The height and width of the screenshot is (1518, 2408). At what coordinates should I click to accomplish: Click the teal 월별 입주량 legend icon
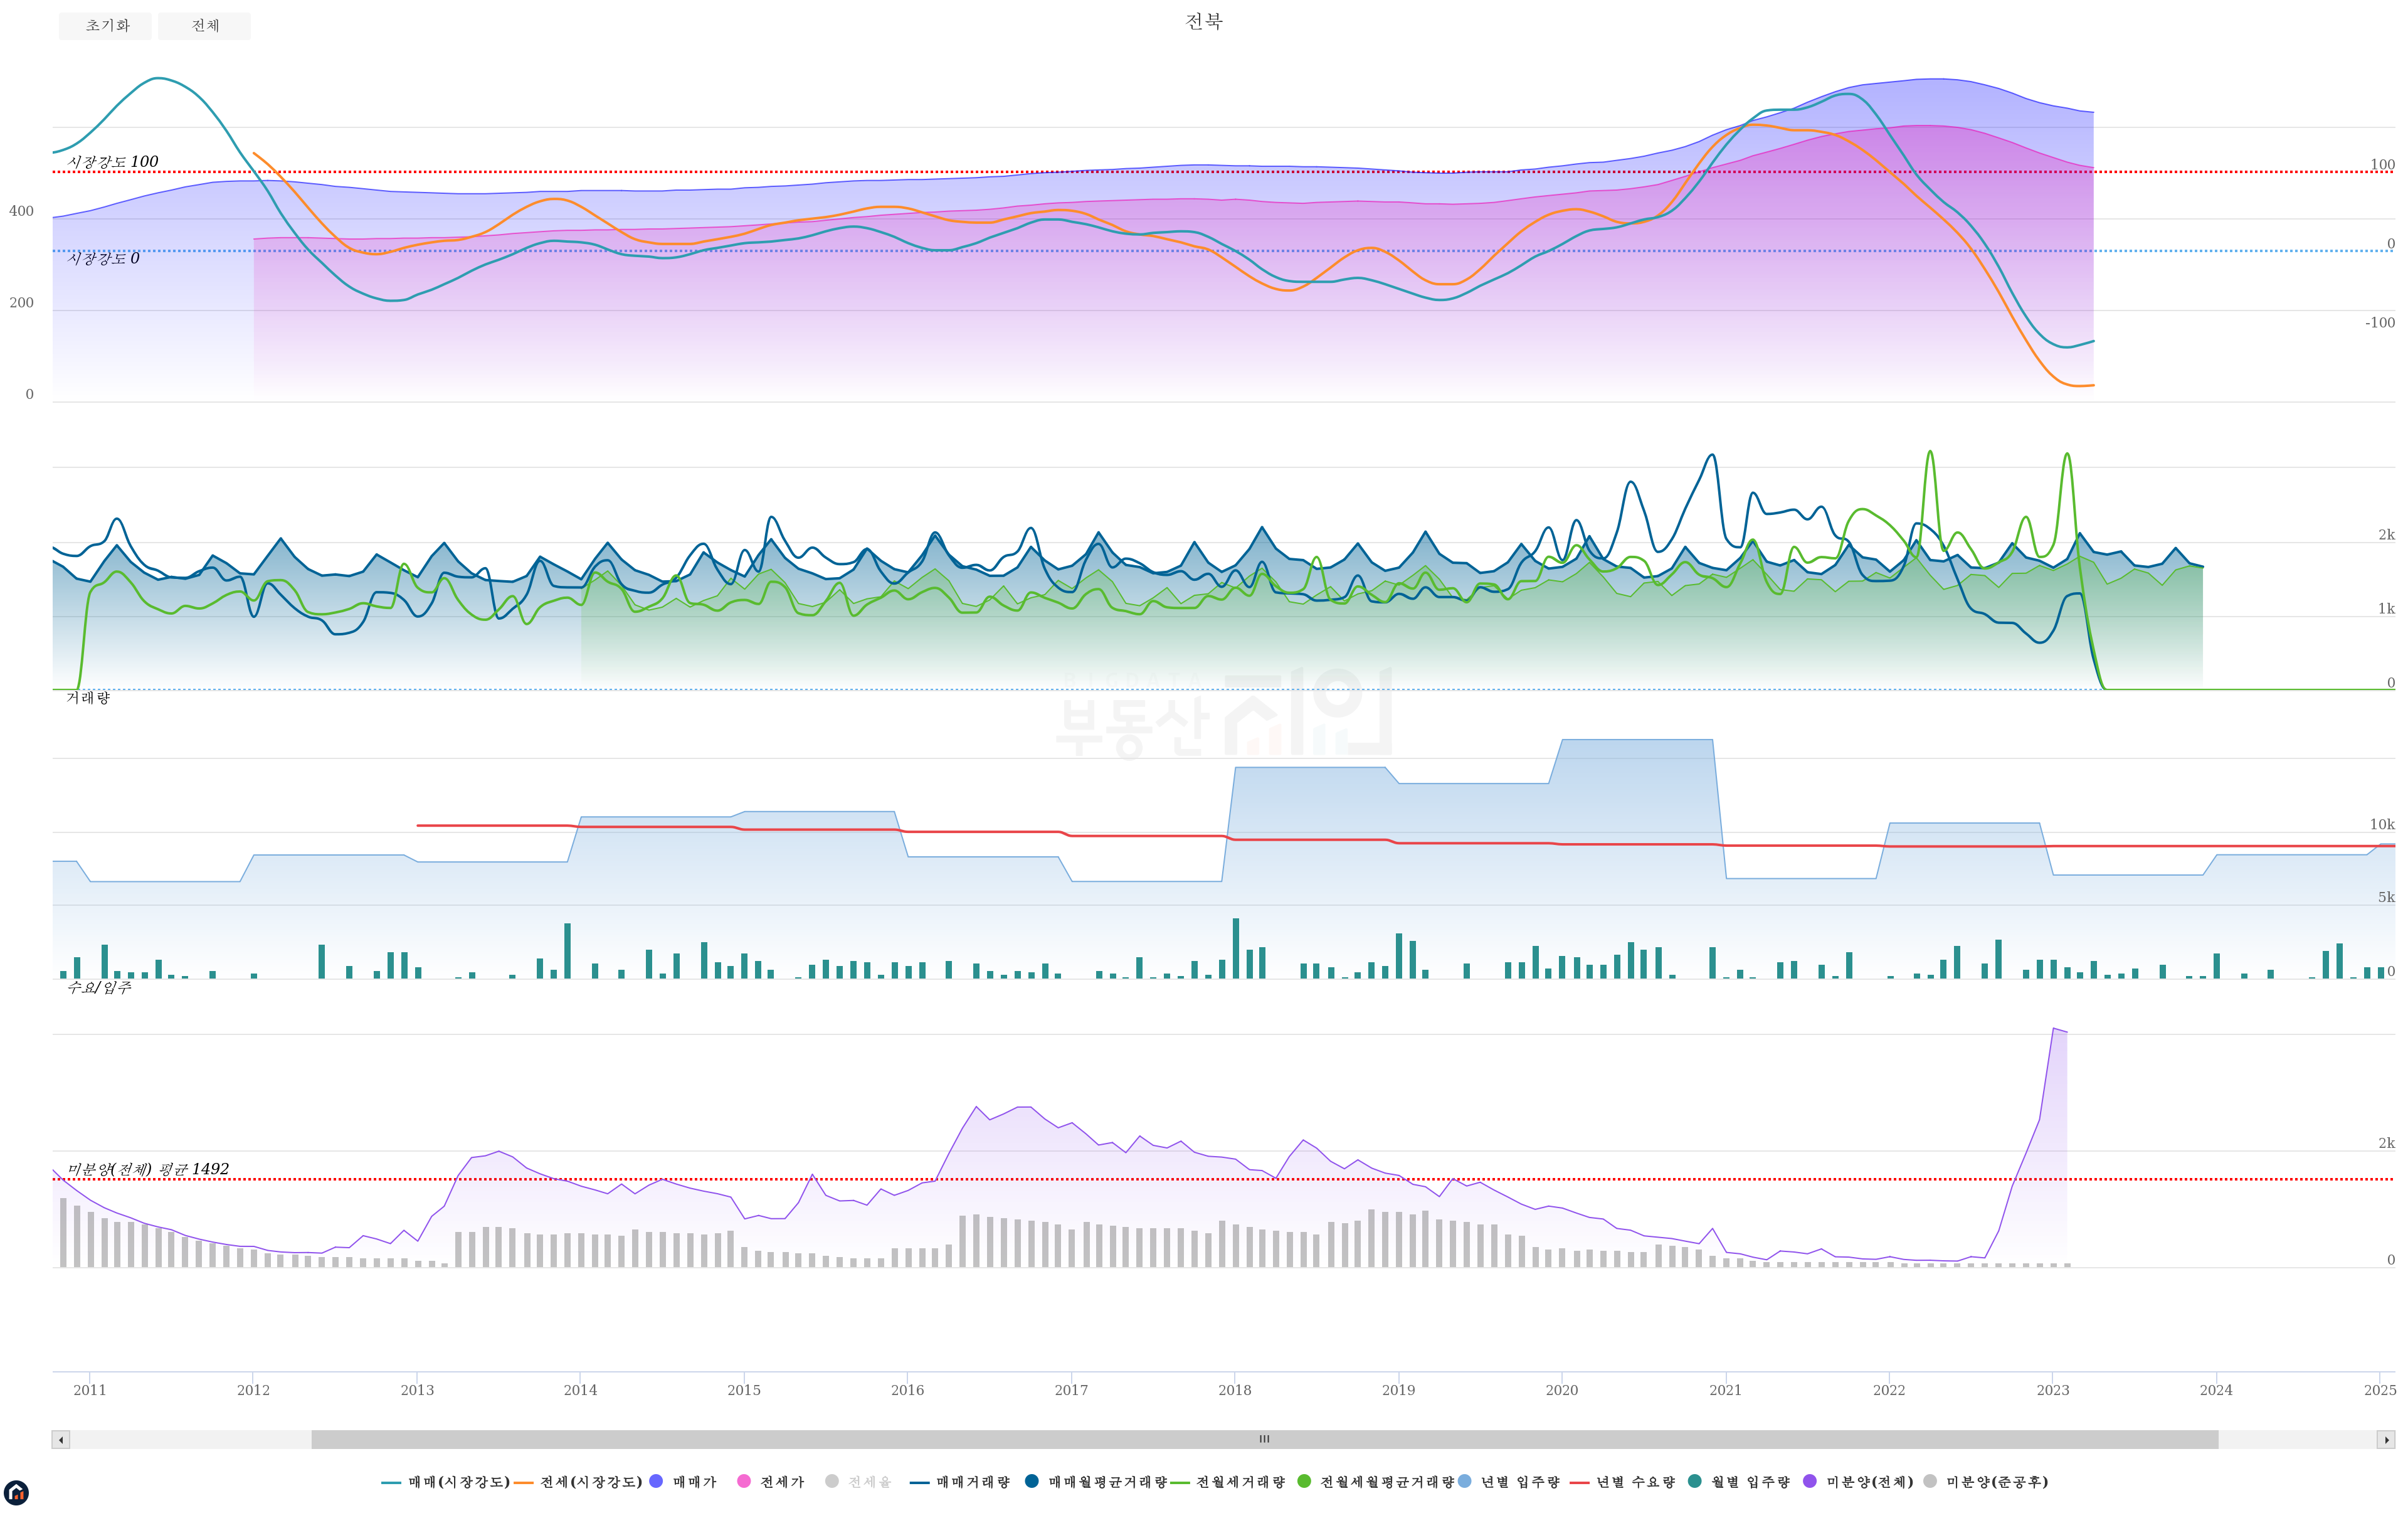(x=1695, y=1482)
